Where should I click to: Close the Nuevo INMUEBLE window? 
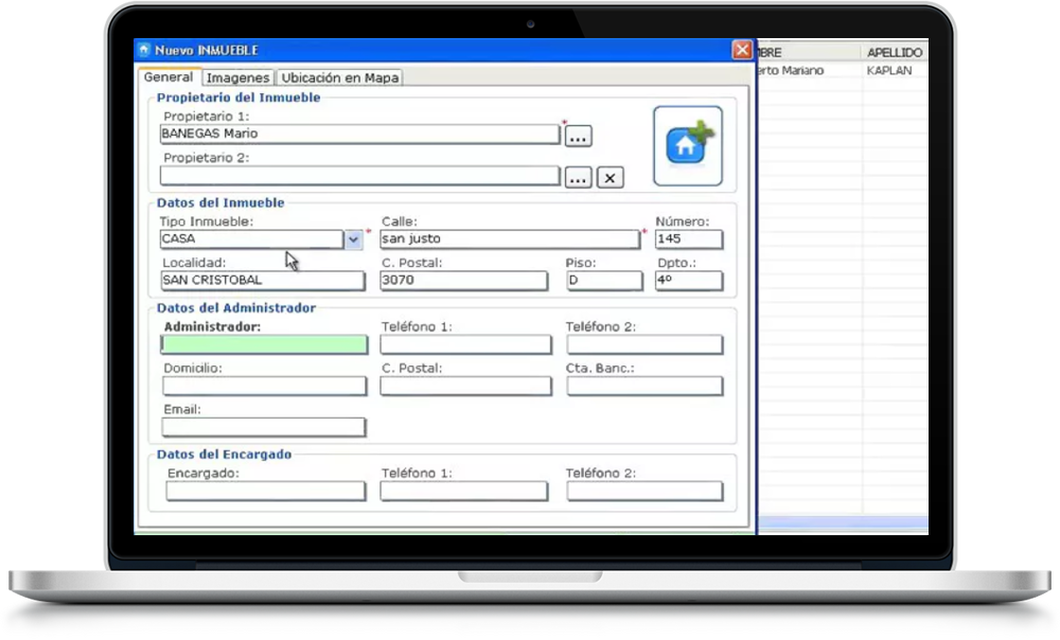click(741, 50)
